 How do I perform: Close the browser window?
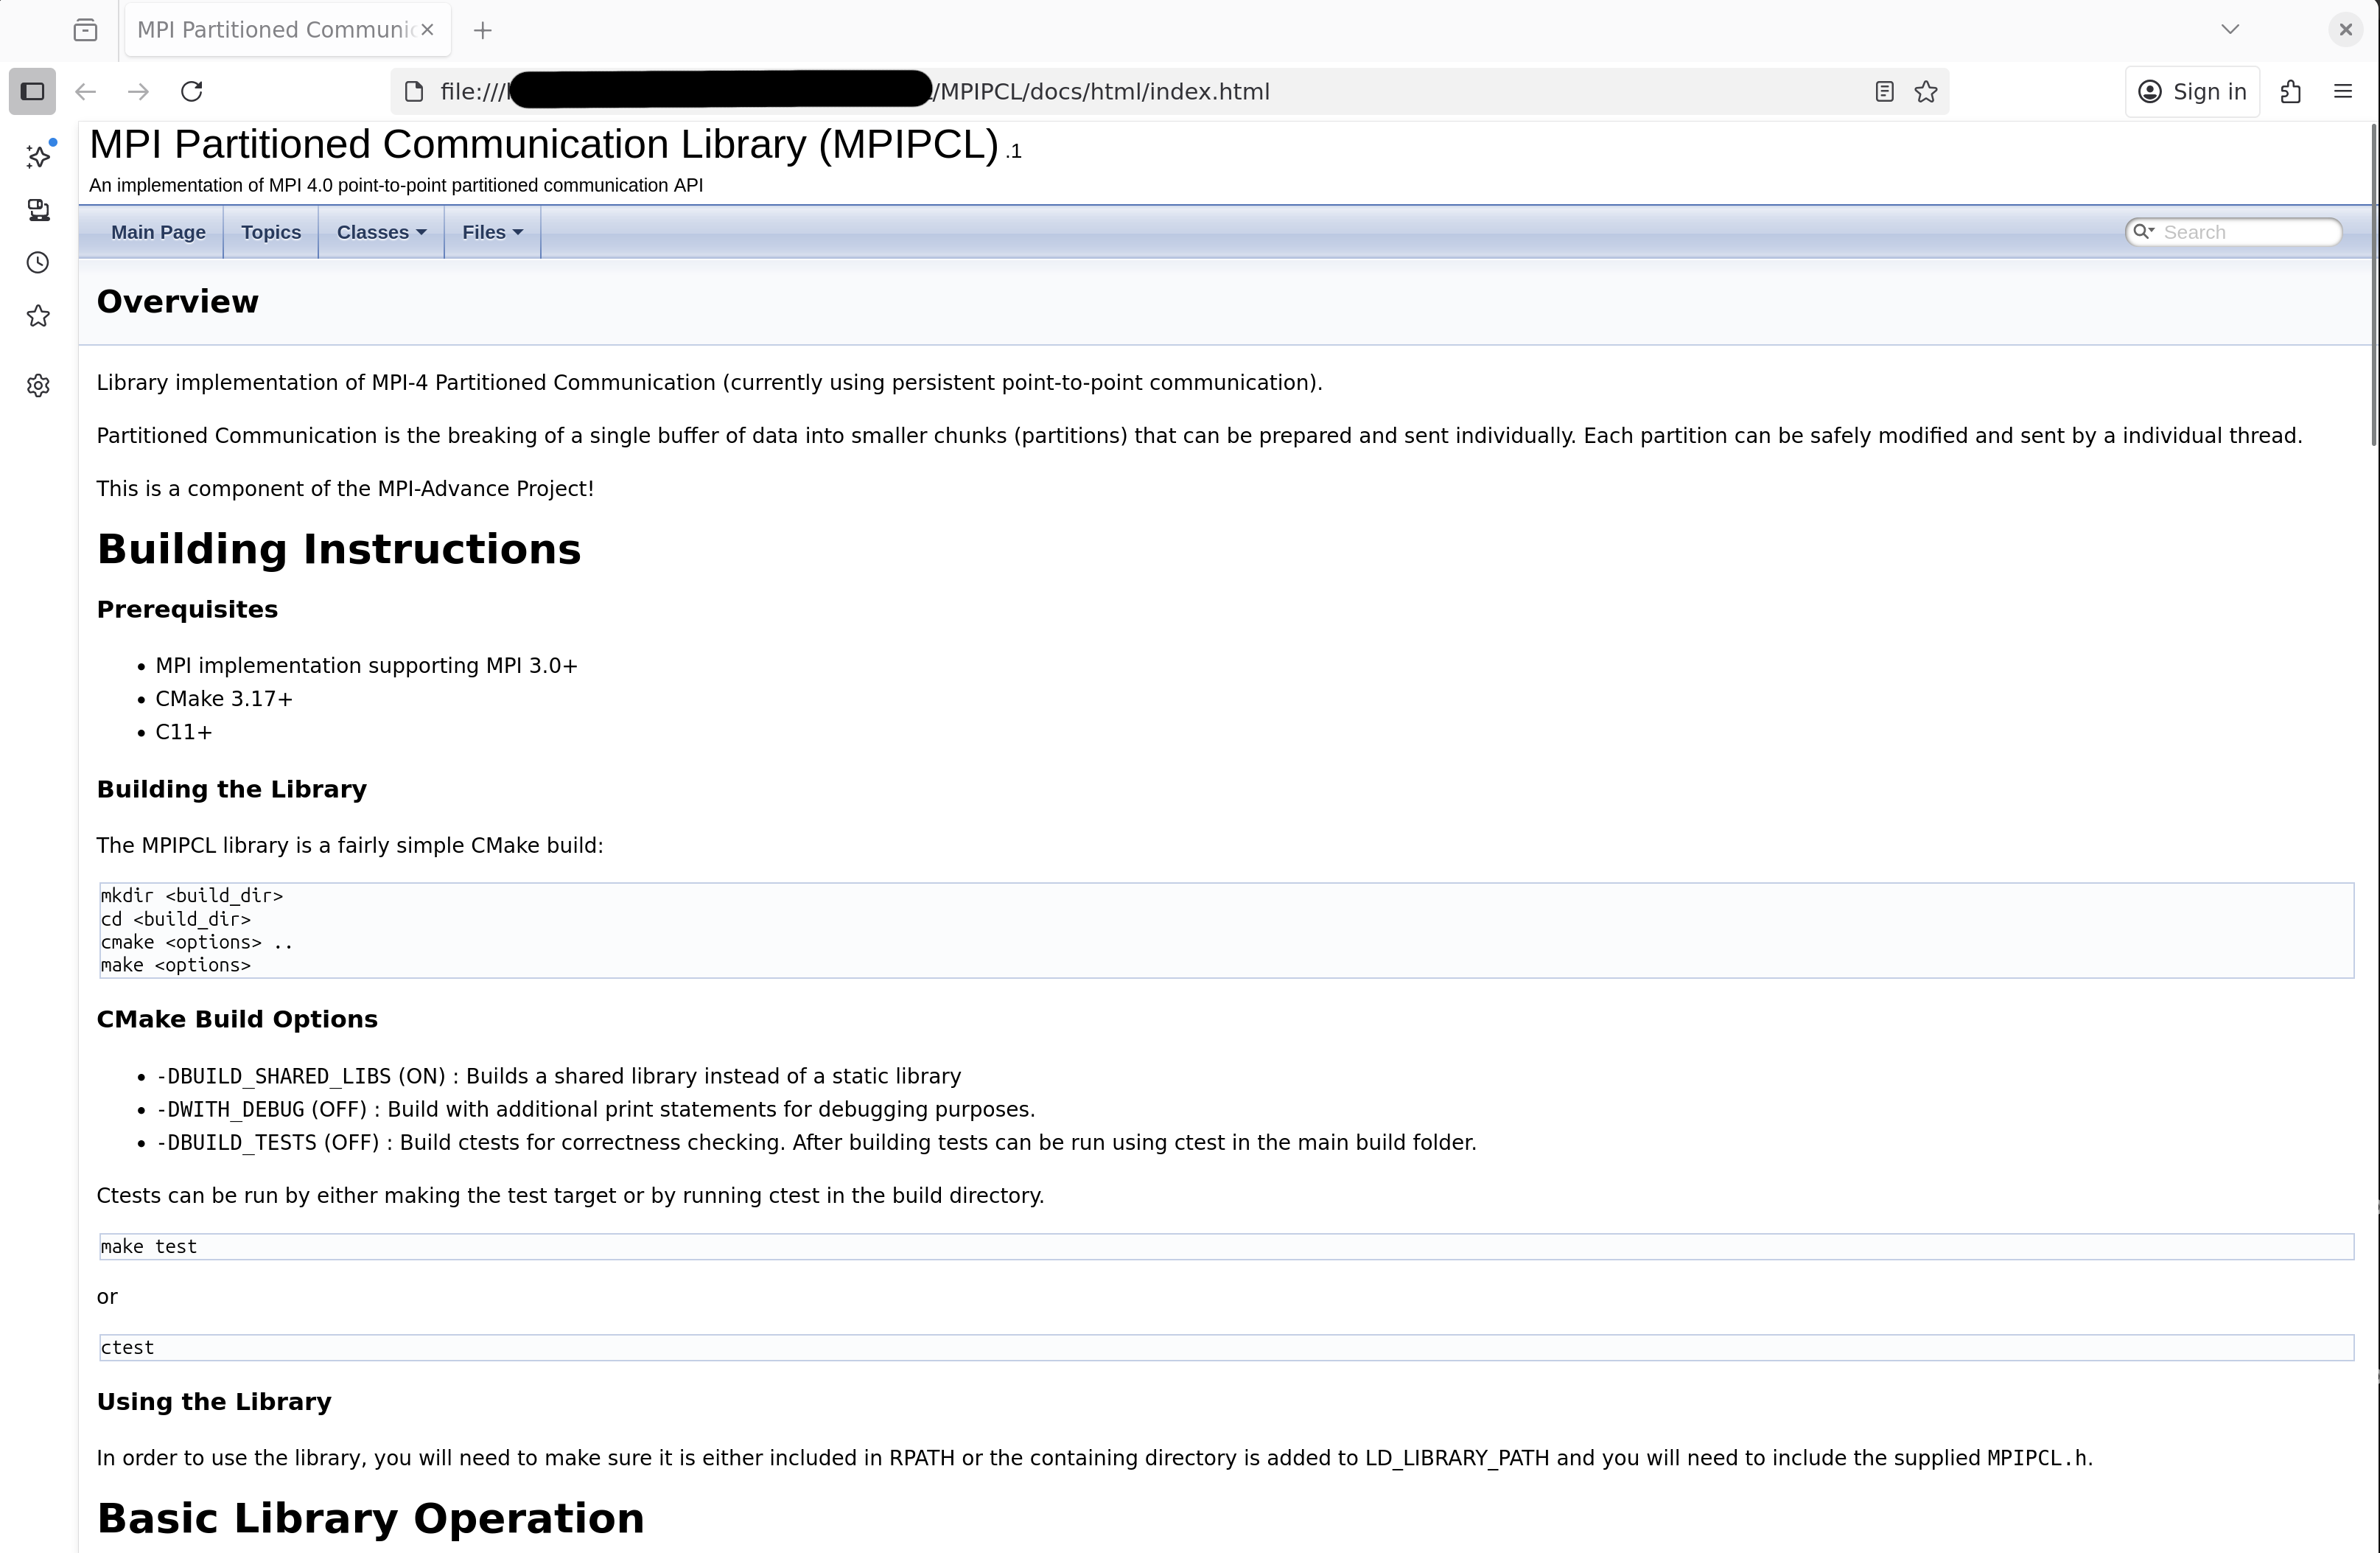click(2346, 30)
